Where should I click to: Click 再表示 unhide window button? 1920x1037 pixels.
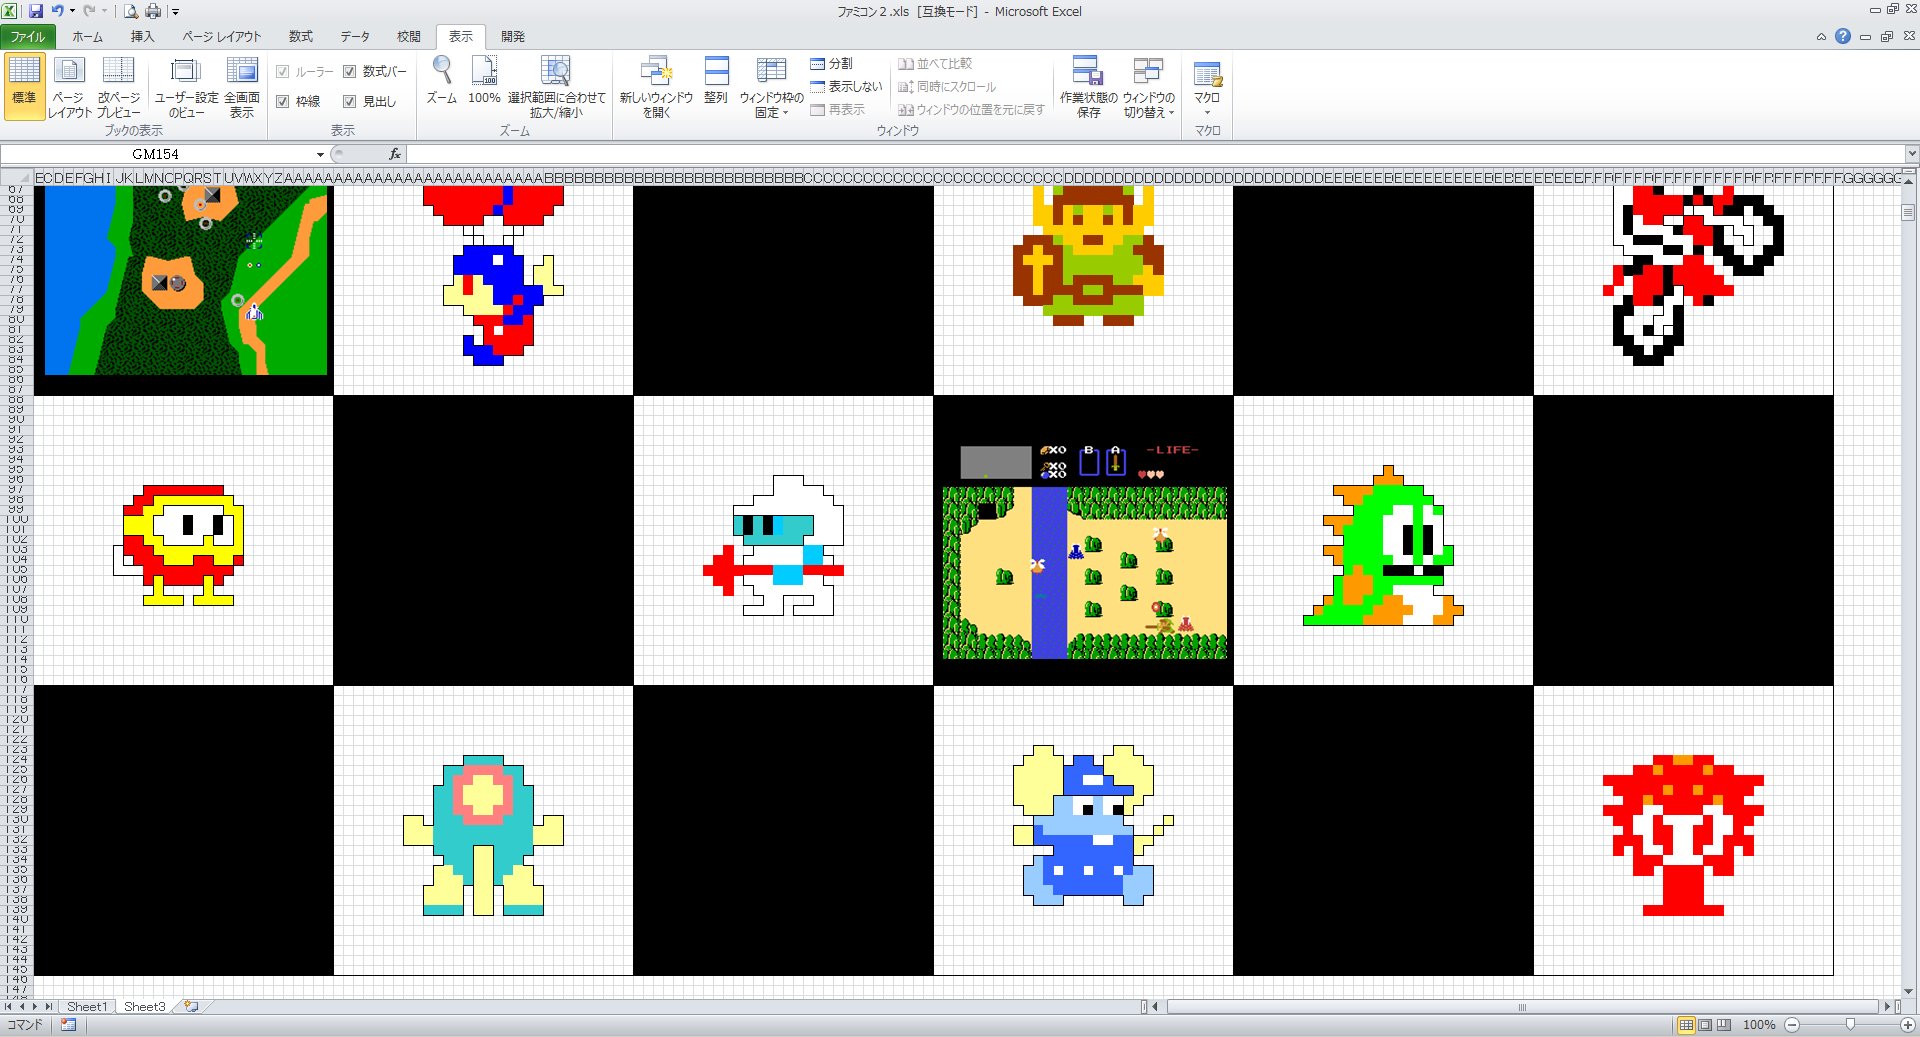click(x=838, y=110)
